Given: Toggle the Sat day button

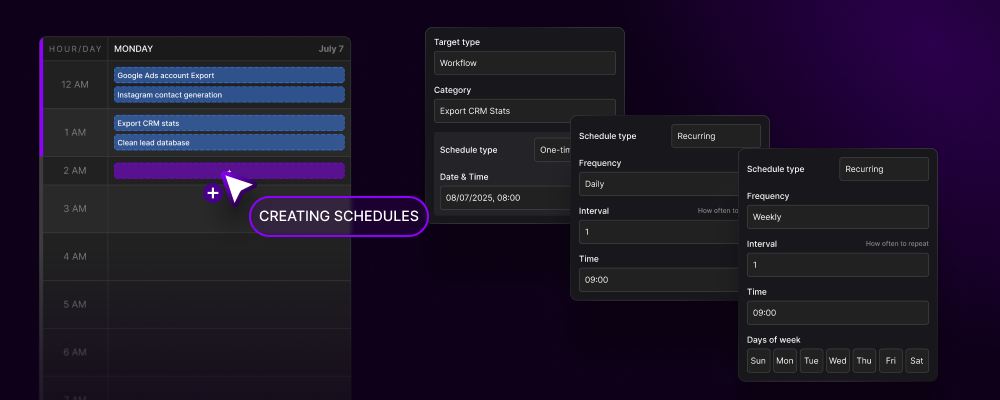Looking at the screenshot, I should click(x=917, y=360).
